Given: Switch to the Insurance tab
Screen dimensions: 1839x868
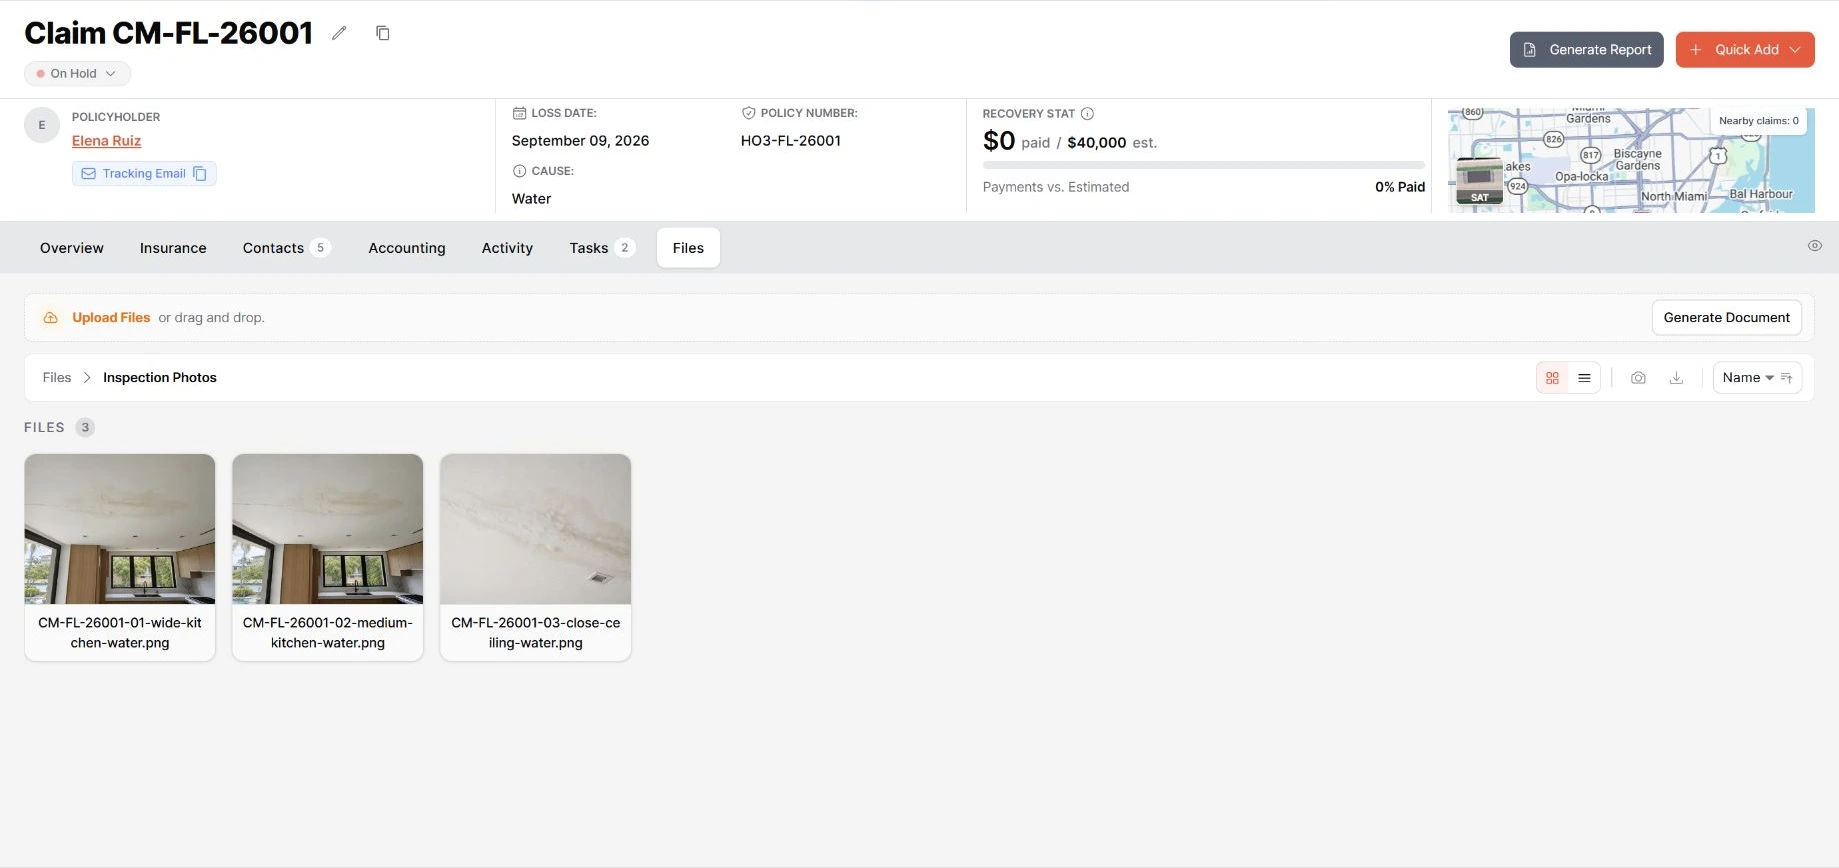Looking at the screenshot, I should click(173, 248).
